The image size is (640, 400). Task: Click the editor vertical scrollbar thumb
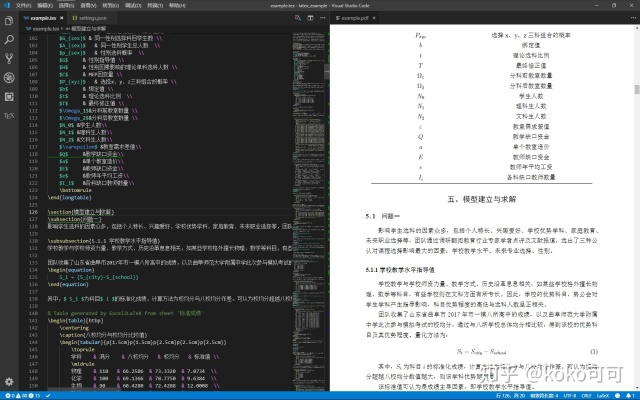pos(327,71)
